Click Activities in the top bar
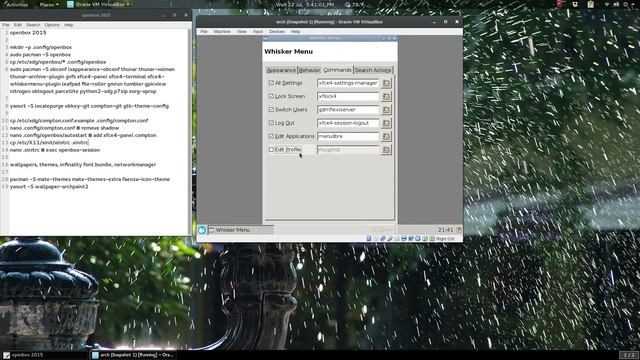Image resolution: width=640 pixels, height=360 pixels. pos(17,4)
